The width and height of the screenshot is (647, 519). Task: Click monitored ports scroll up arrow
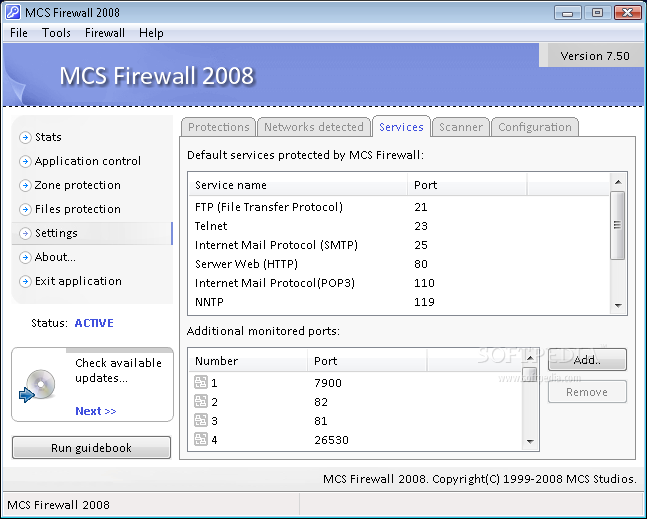pyautogui.click(x=530, y=358)
